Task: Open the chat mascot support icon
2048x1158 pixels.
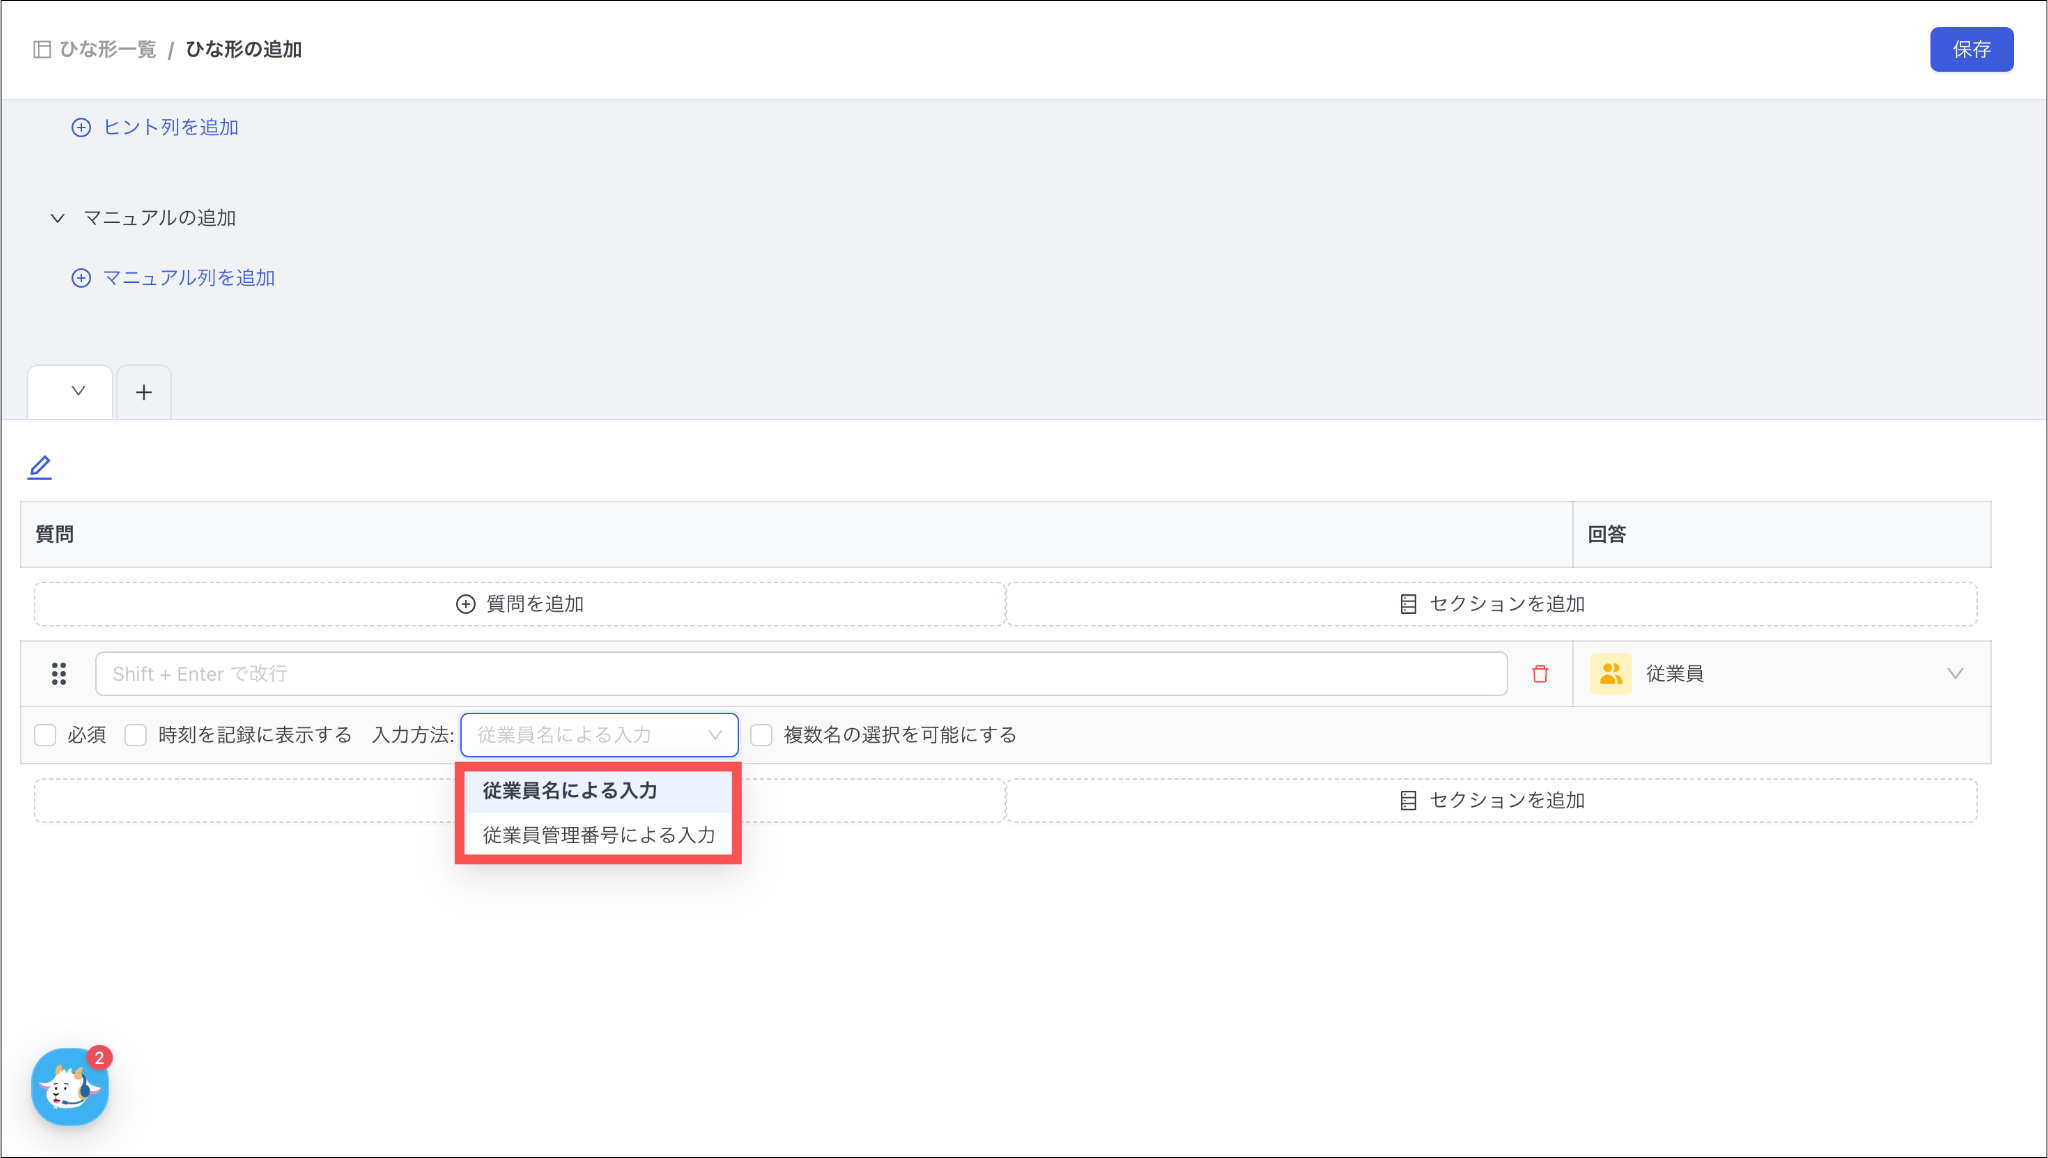Action: [x=69, y=1087]
